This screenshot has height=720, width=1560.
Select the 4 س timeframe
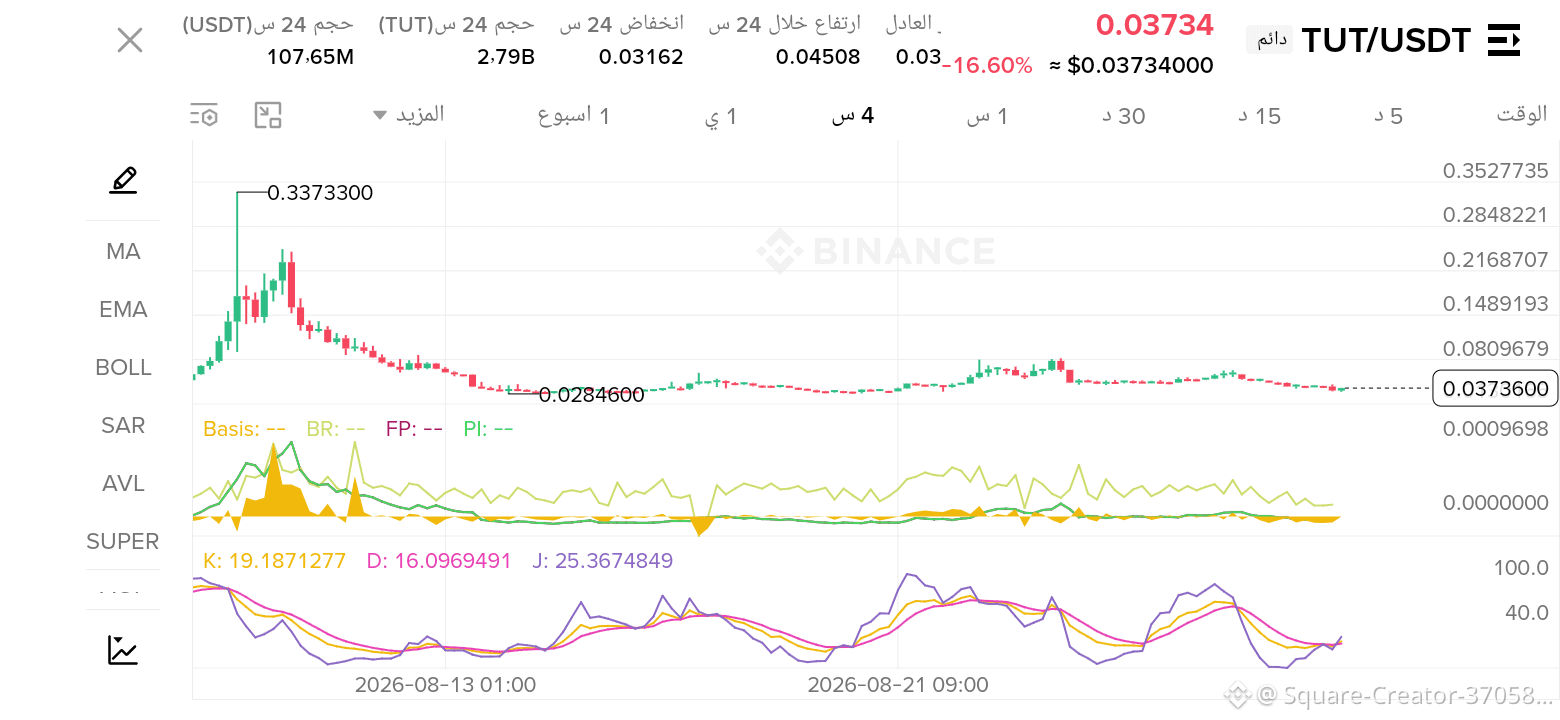click(x=853, y=116)
